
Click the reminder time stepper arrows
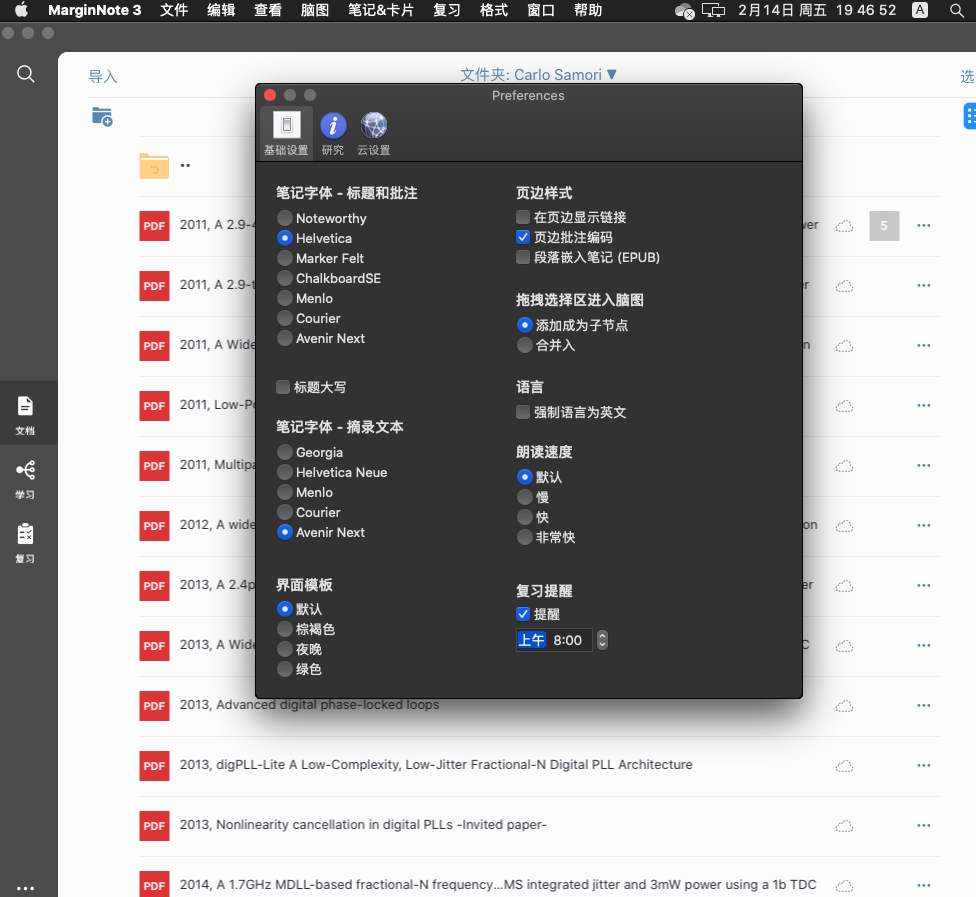(x=602, y=640)
